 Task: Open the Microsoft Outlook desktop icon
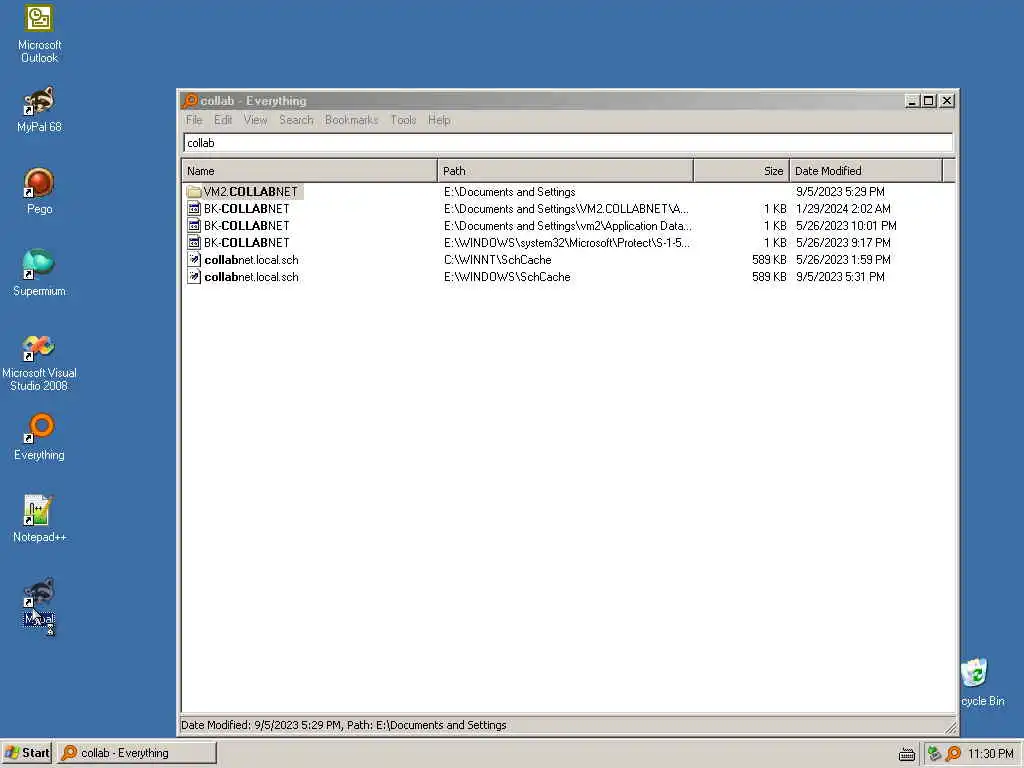tap(39, 34)
